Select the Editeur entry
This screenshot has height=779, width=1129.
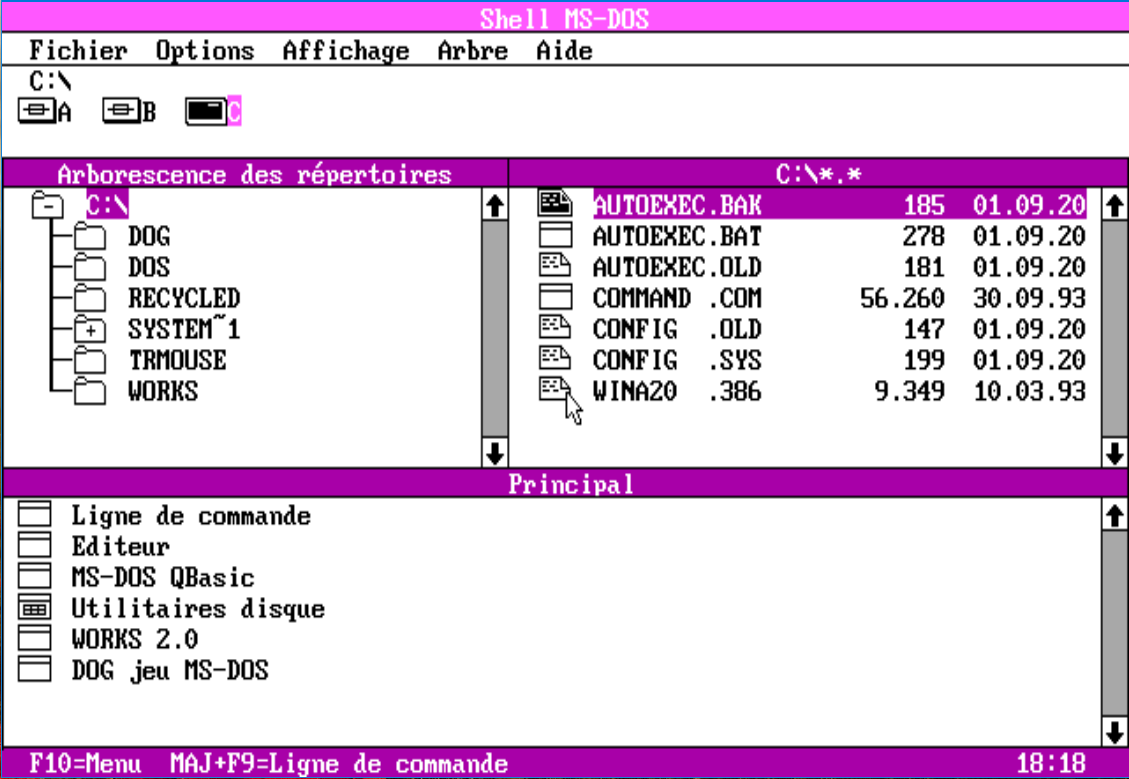(120, 546)
